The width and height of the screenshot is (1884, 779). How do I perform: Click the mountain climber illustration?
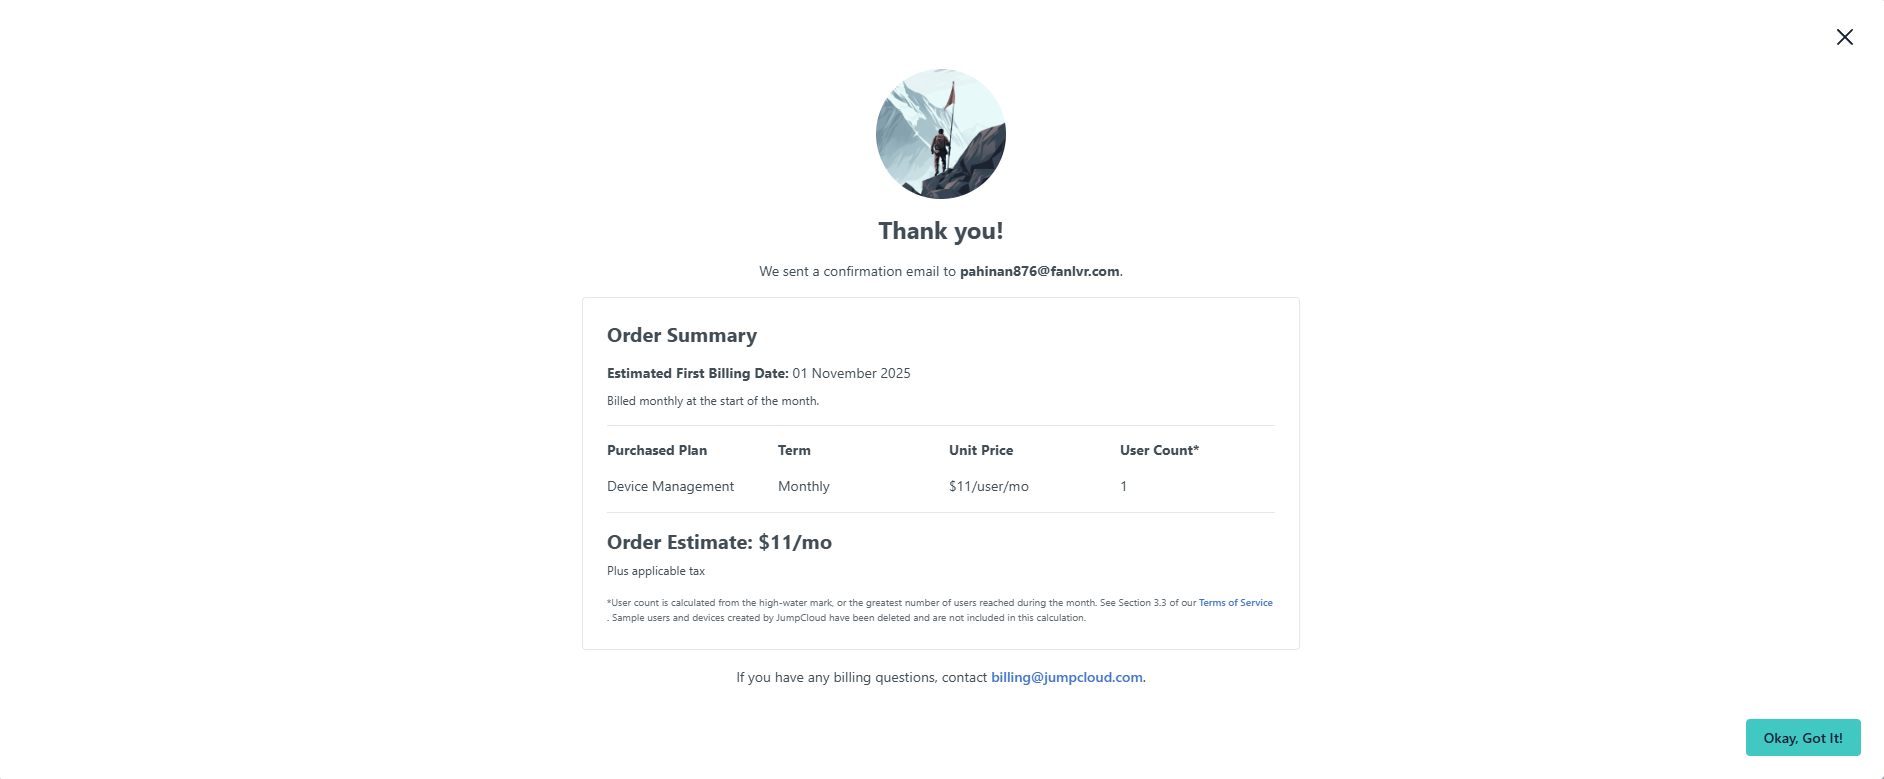tap(941, 134)
